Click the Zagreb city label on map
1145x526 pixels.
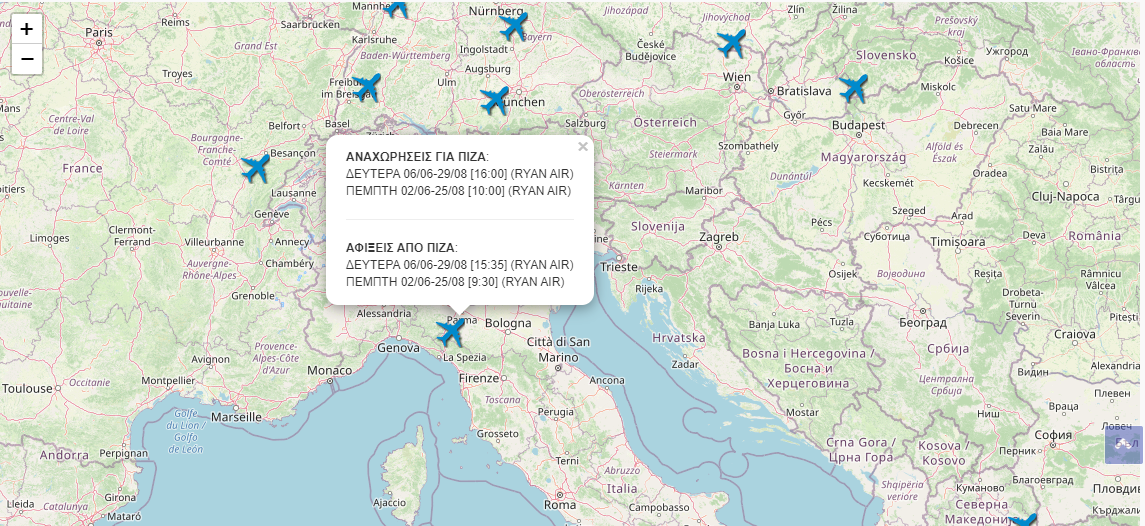pyautogui.click(x=719, y=237)
